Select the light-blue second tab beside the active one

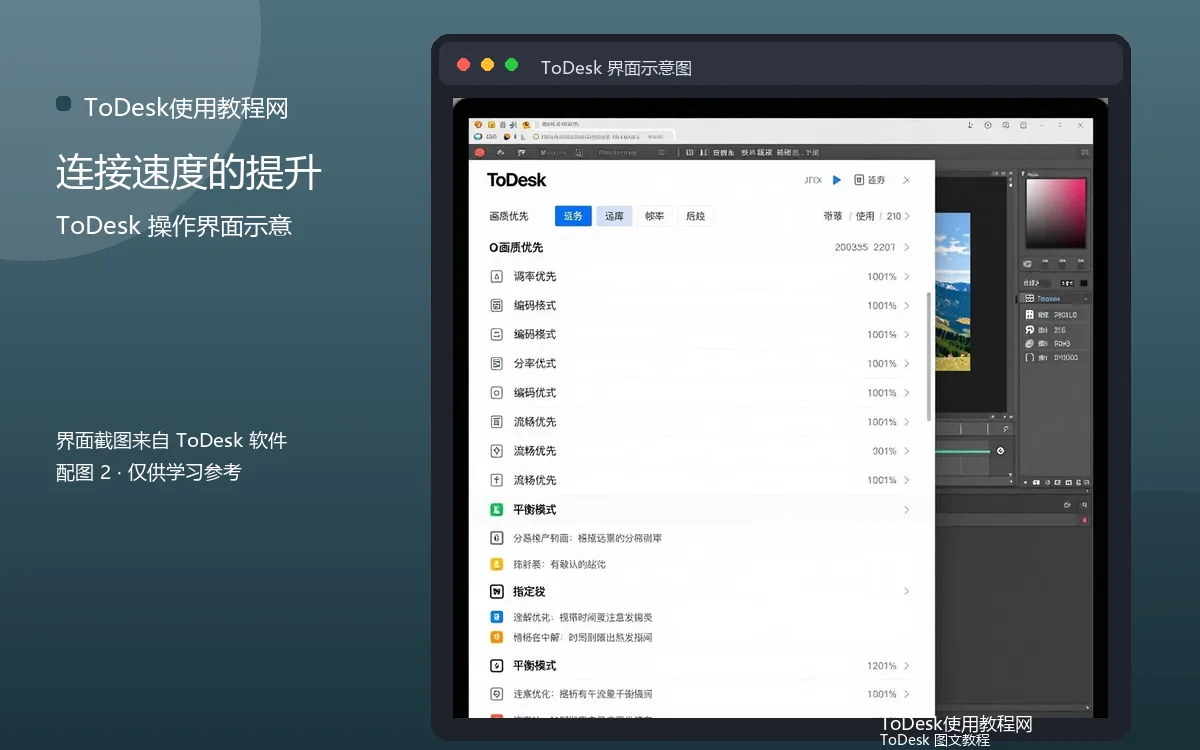coord(614,216)
